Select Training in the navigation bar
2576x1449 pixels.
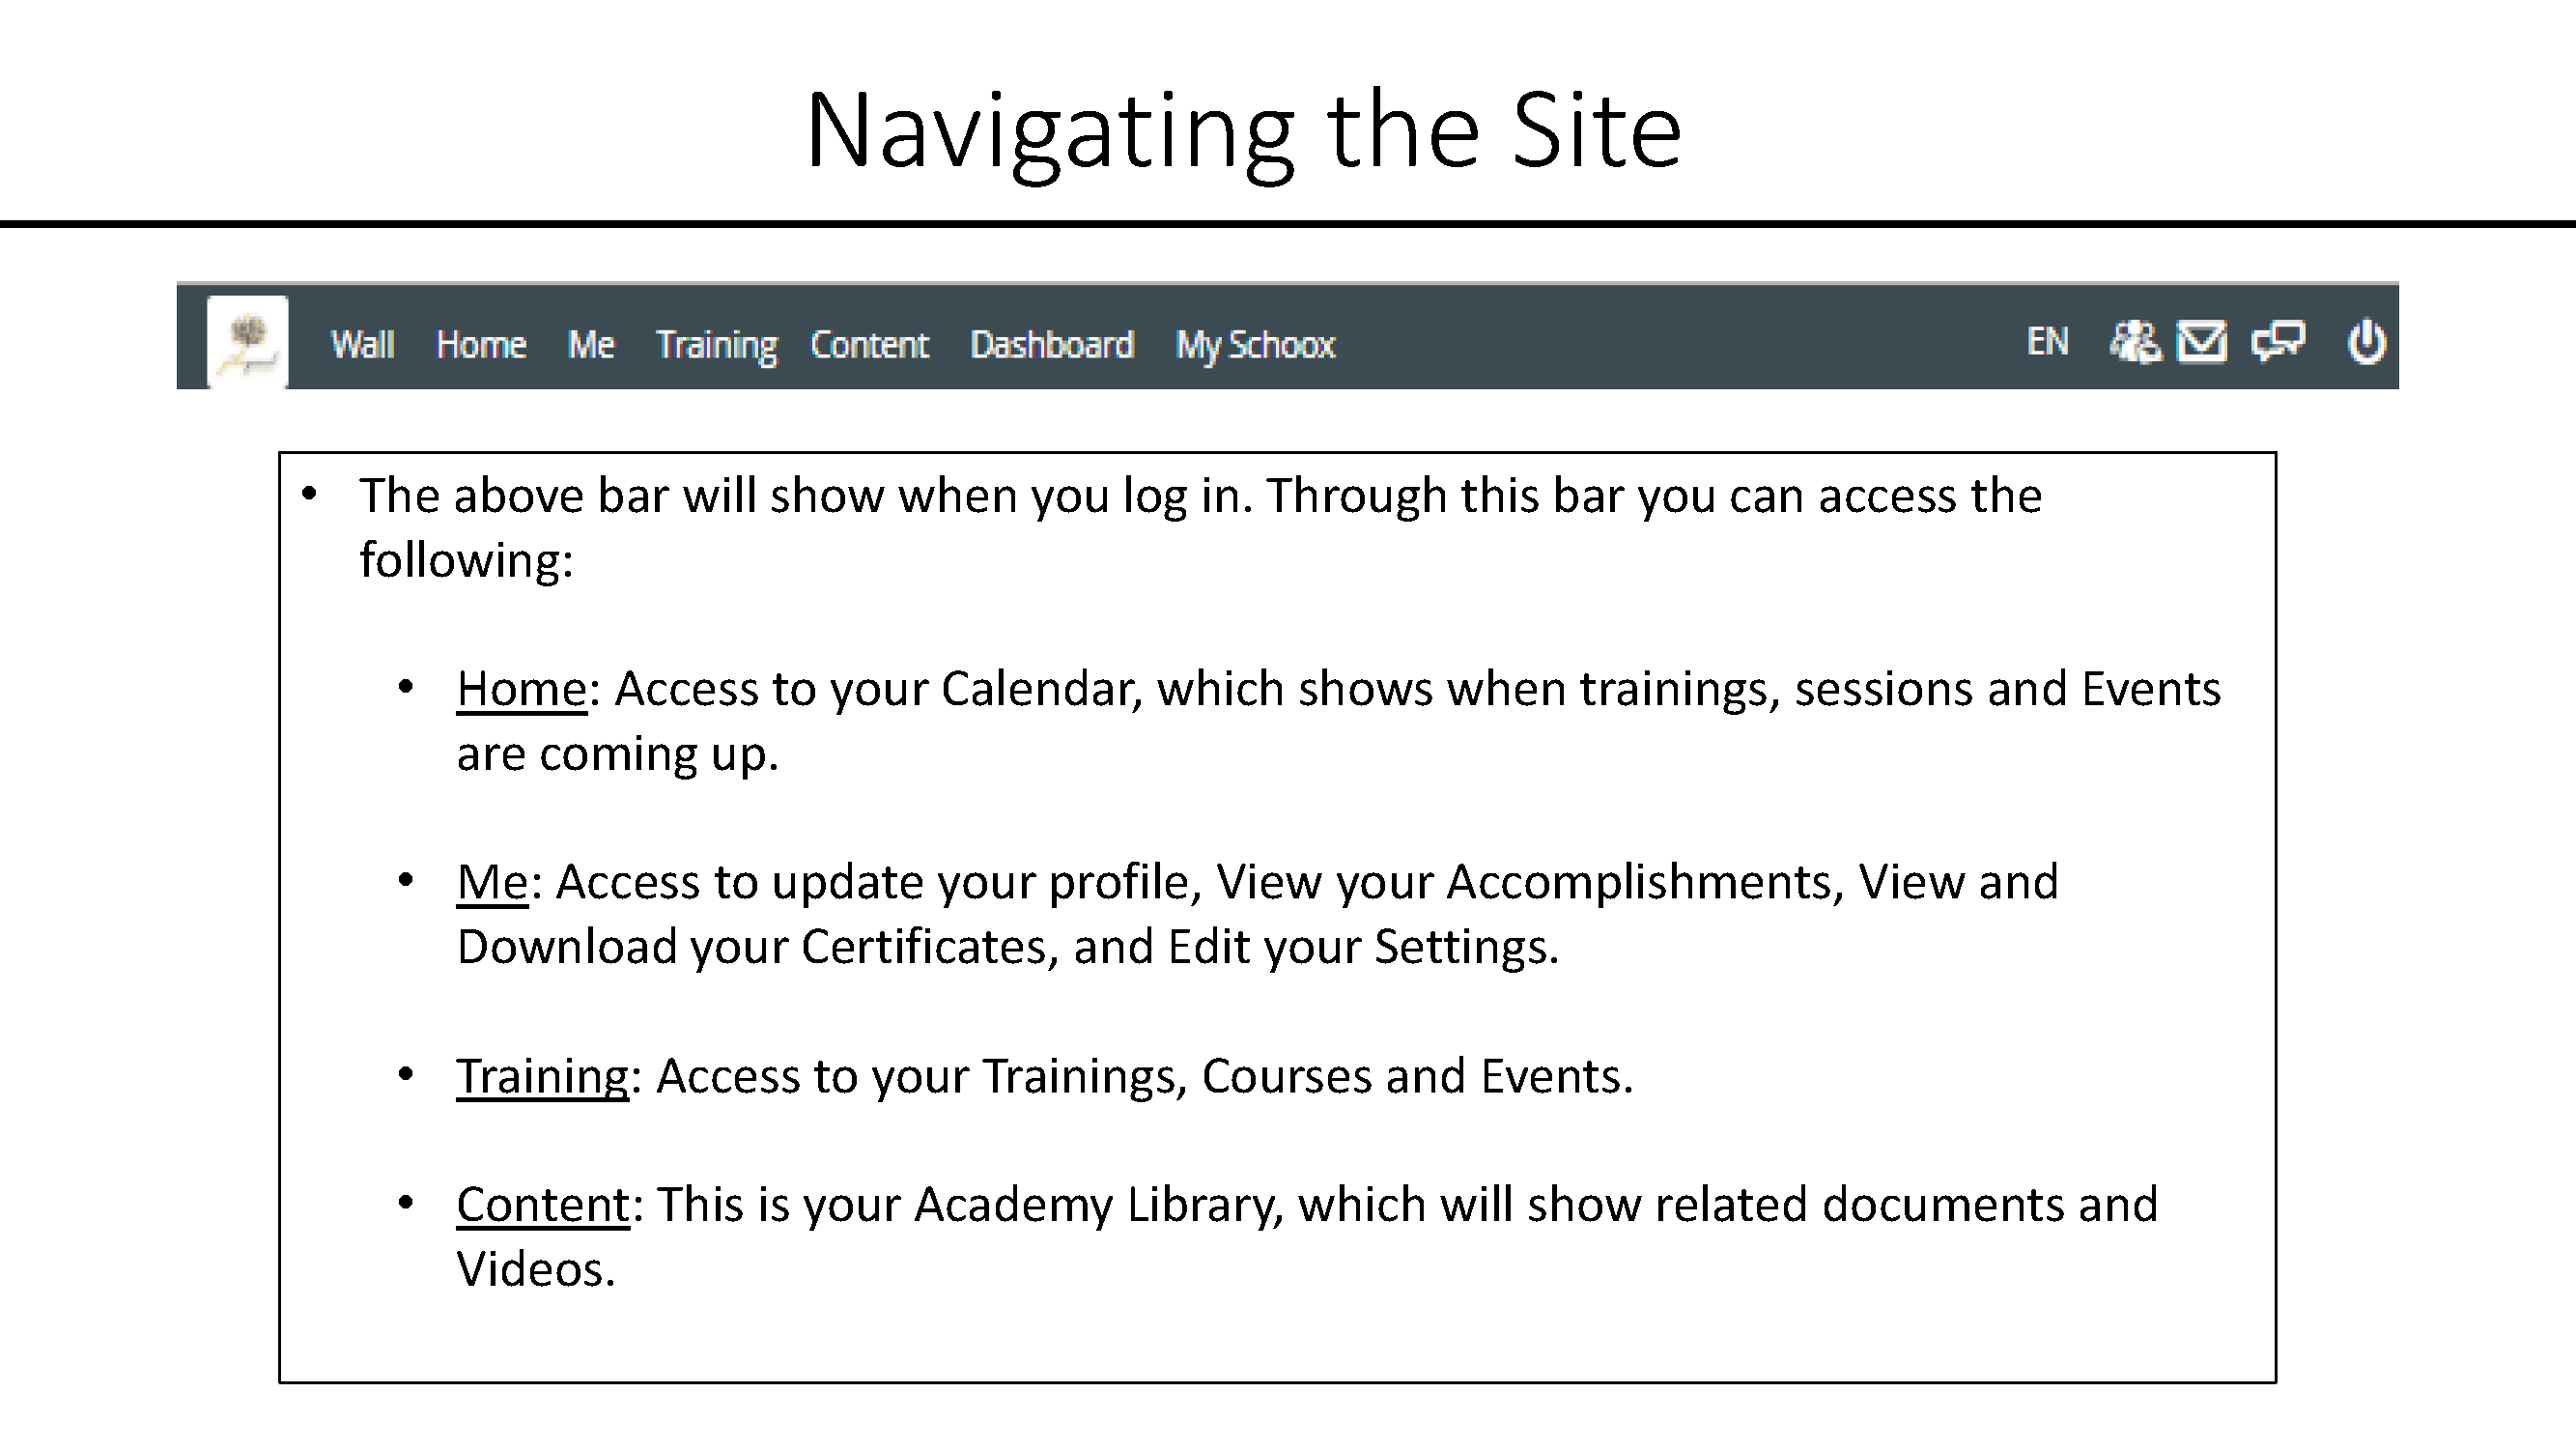716,347
